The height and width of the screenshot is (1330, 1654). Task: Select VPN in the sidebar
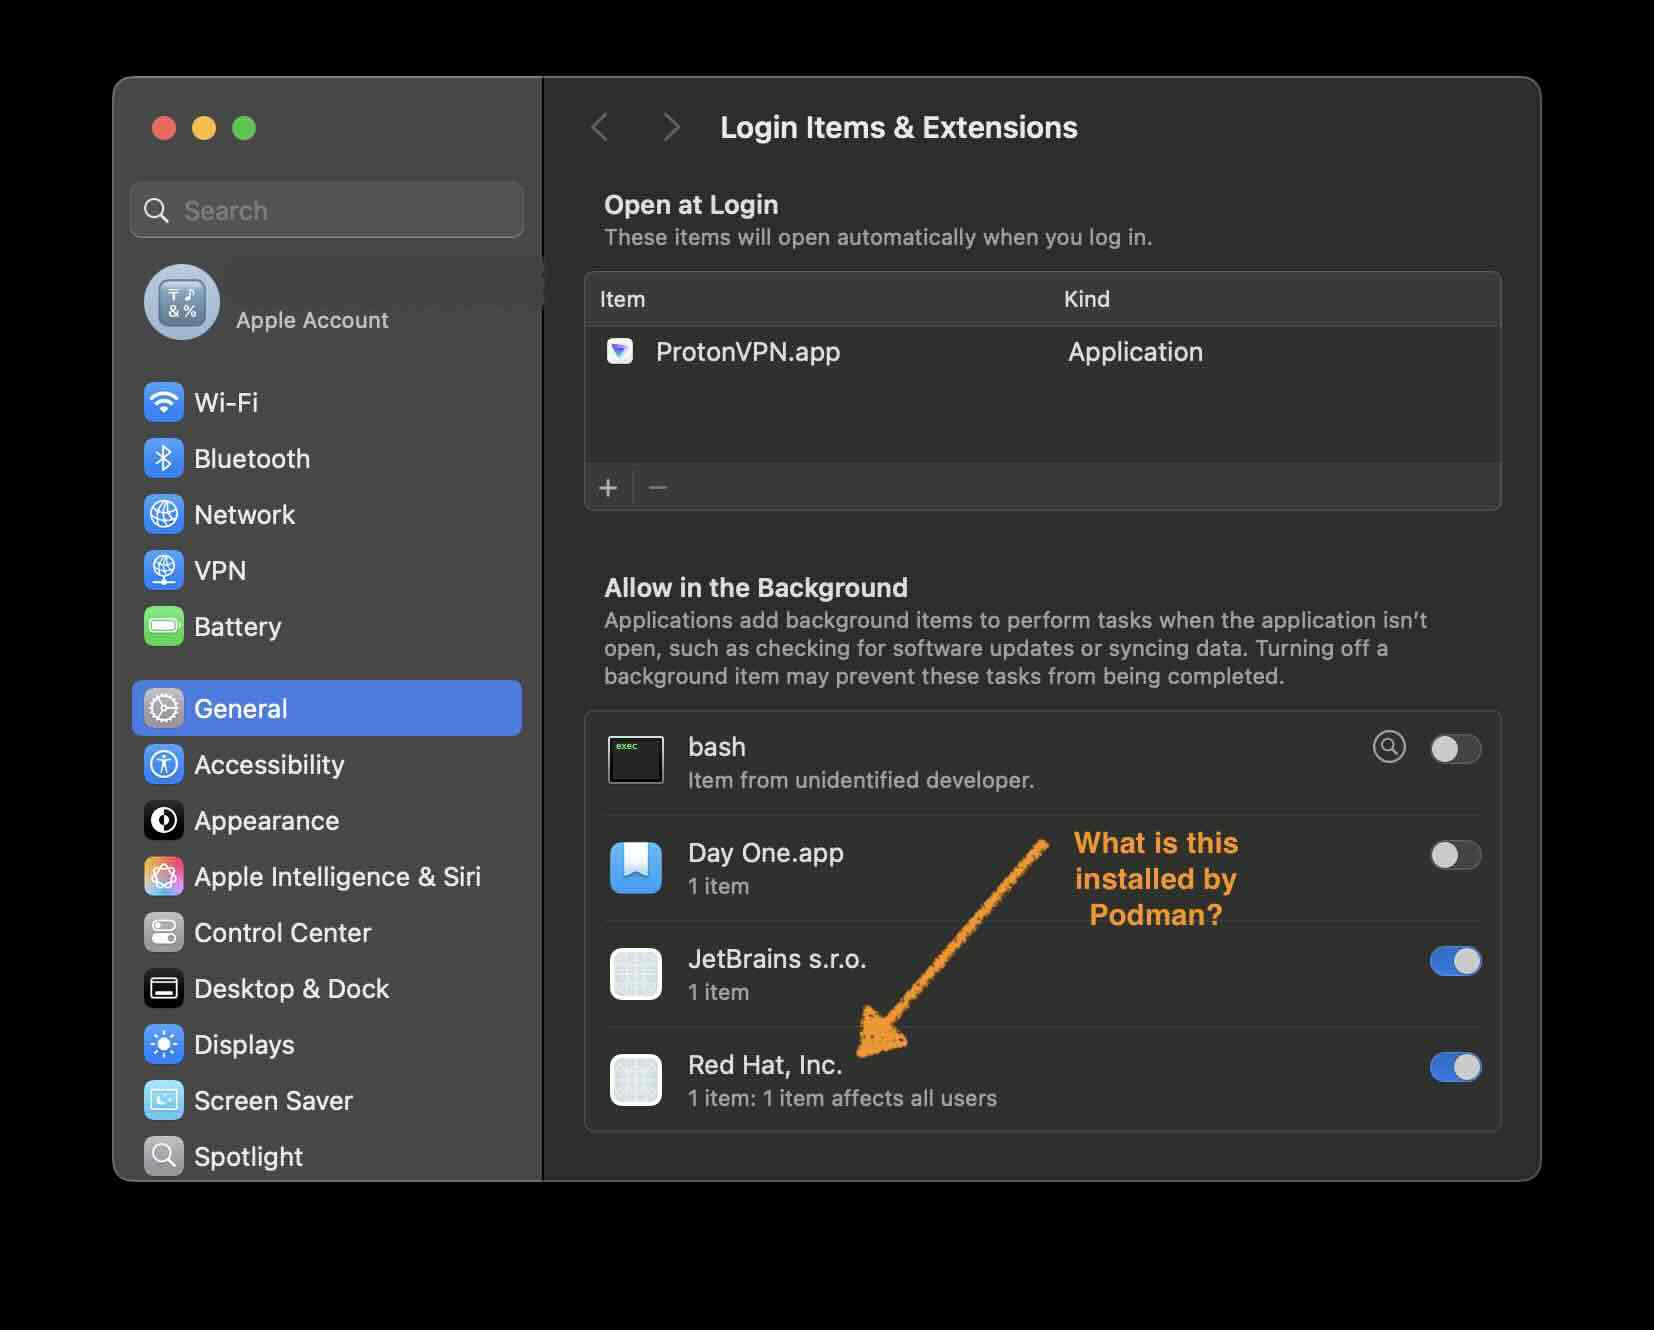click(327, 570)
